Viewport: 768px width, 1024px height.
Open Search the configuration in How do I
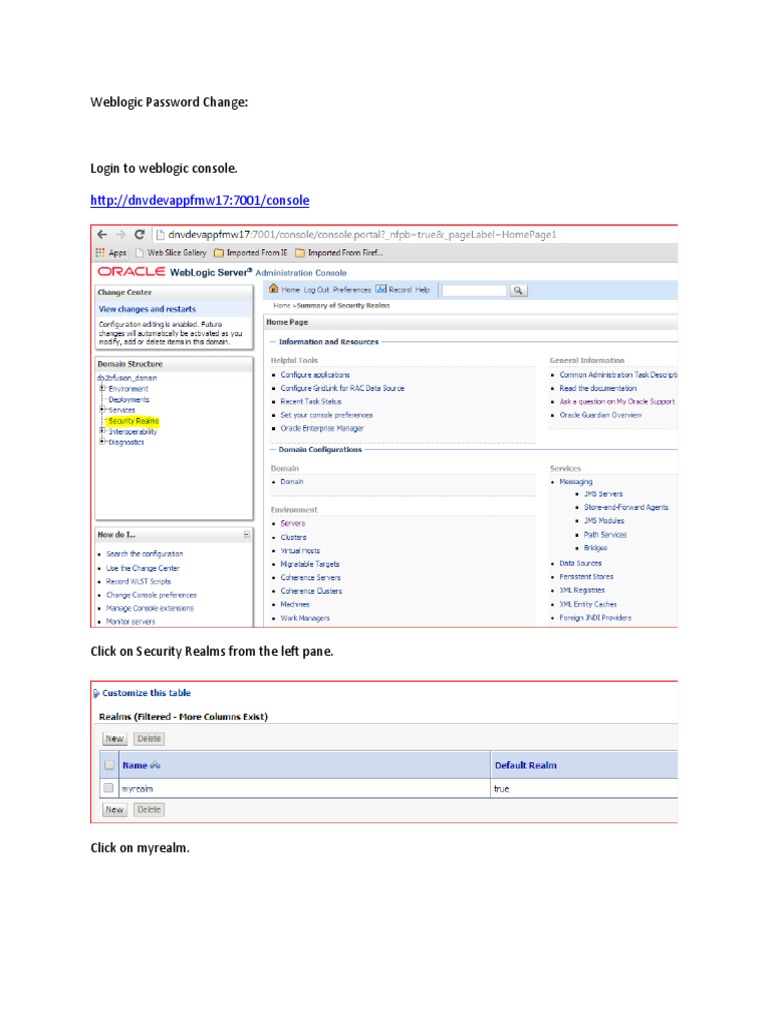coord(144,554)
